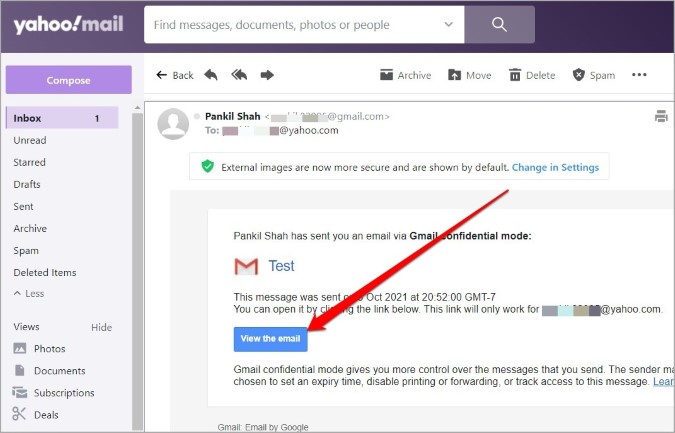Open the Sent folder
The width and height of the screenshot is (675, 433).
coord(23,207)
